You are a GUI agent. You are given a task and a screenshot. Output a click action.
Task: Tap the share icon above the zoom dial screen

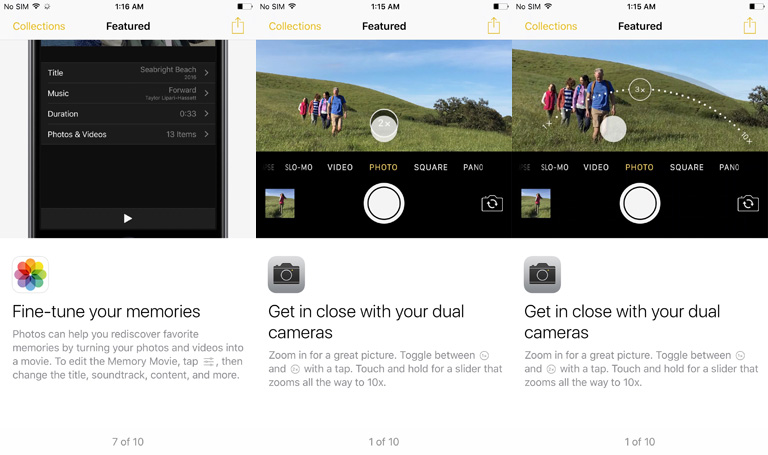pos(749,26)
